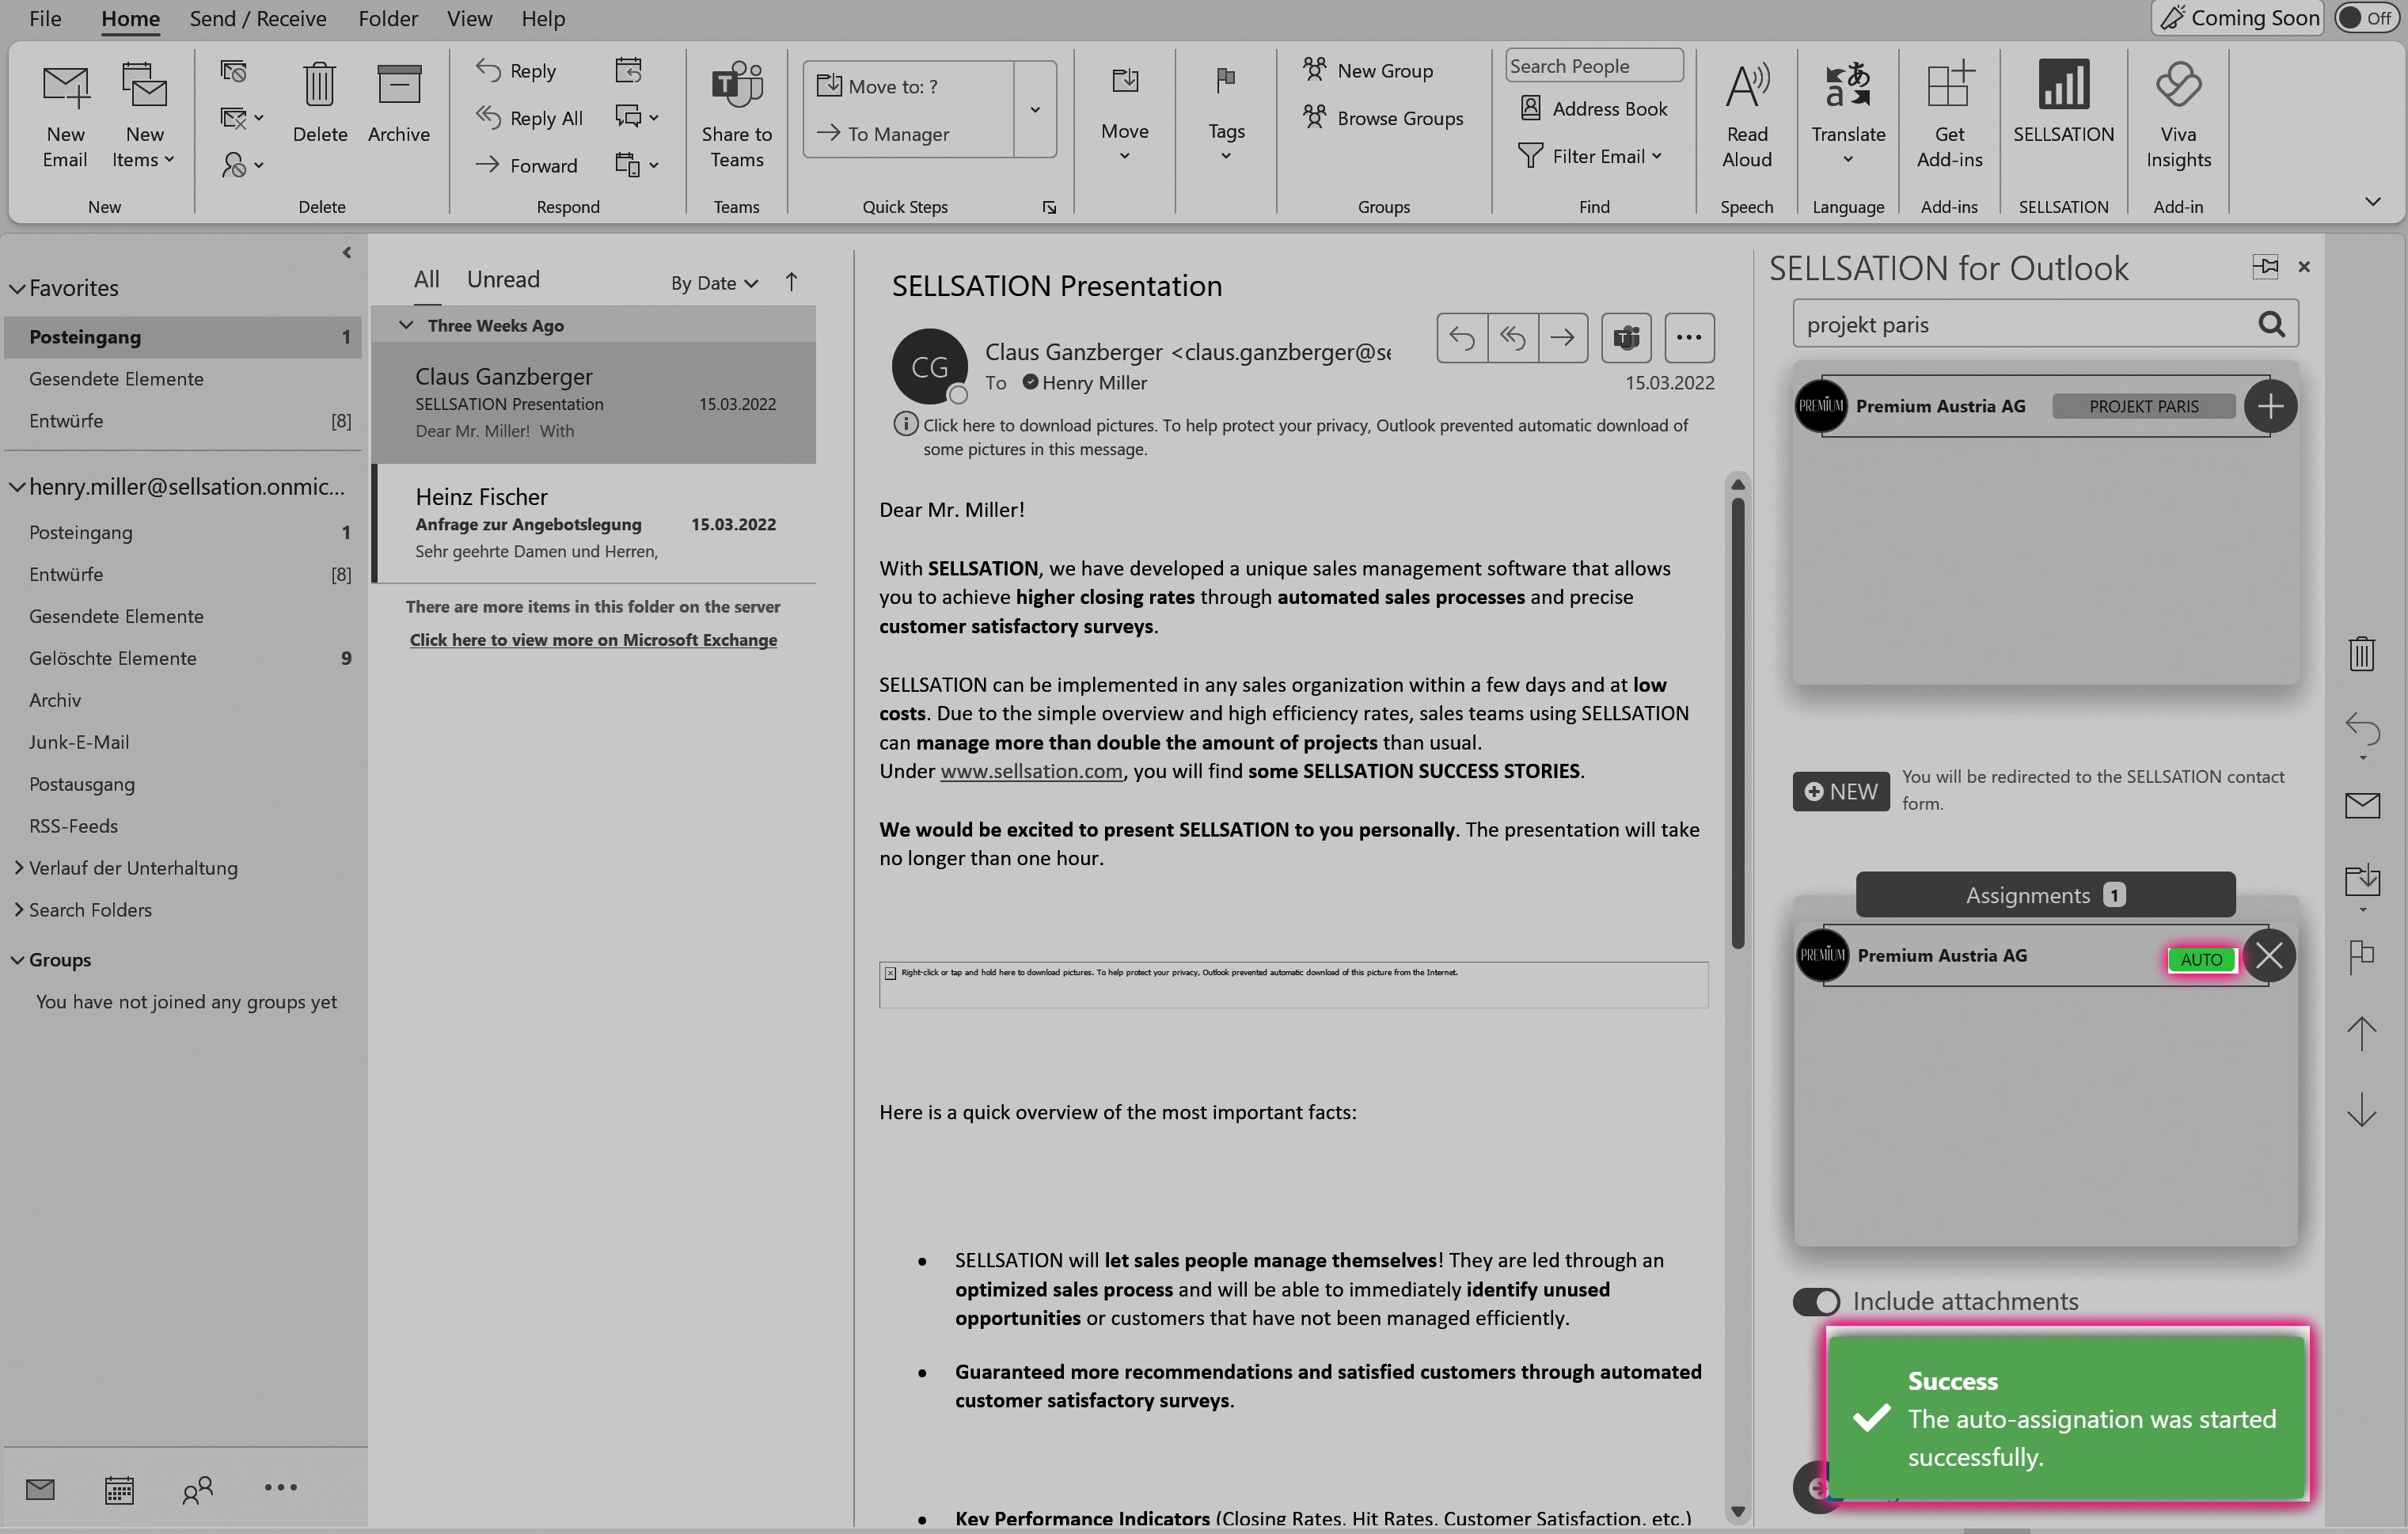Viewport: 2408px width, 1534px height.
Task: Expand the Quick Steps gallery
Action: [1035, 109]
